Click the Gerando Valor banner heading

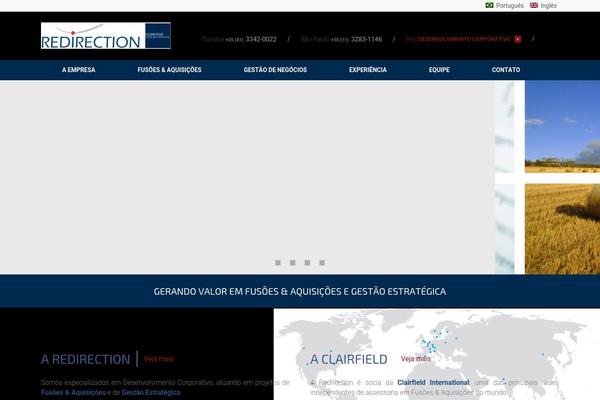click(300, 292)
